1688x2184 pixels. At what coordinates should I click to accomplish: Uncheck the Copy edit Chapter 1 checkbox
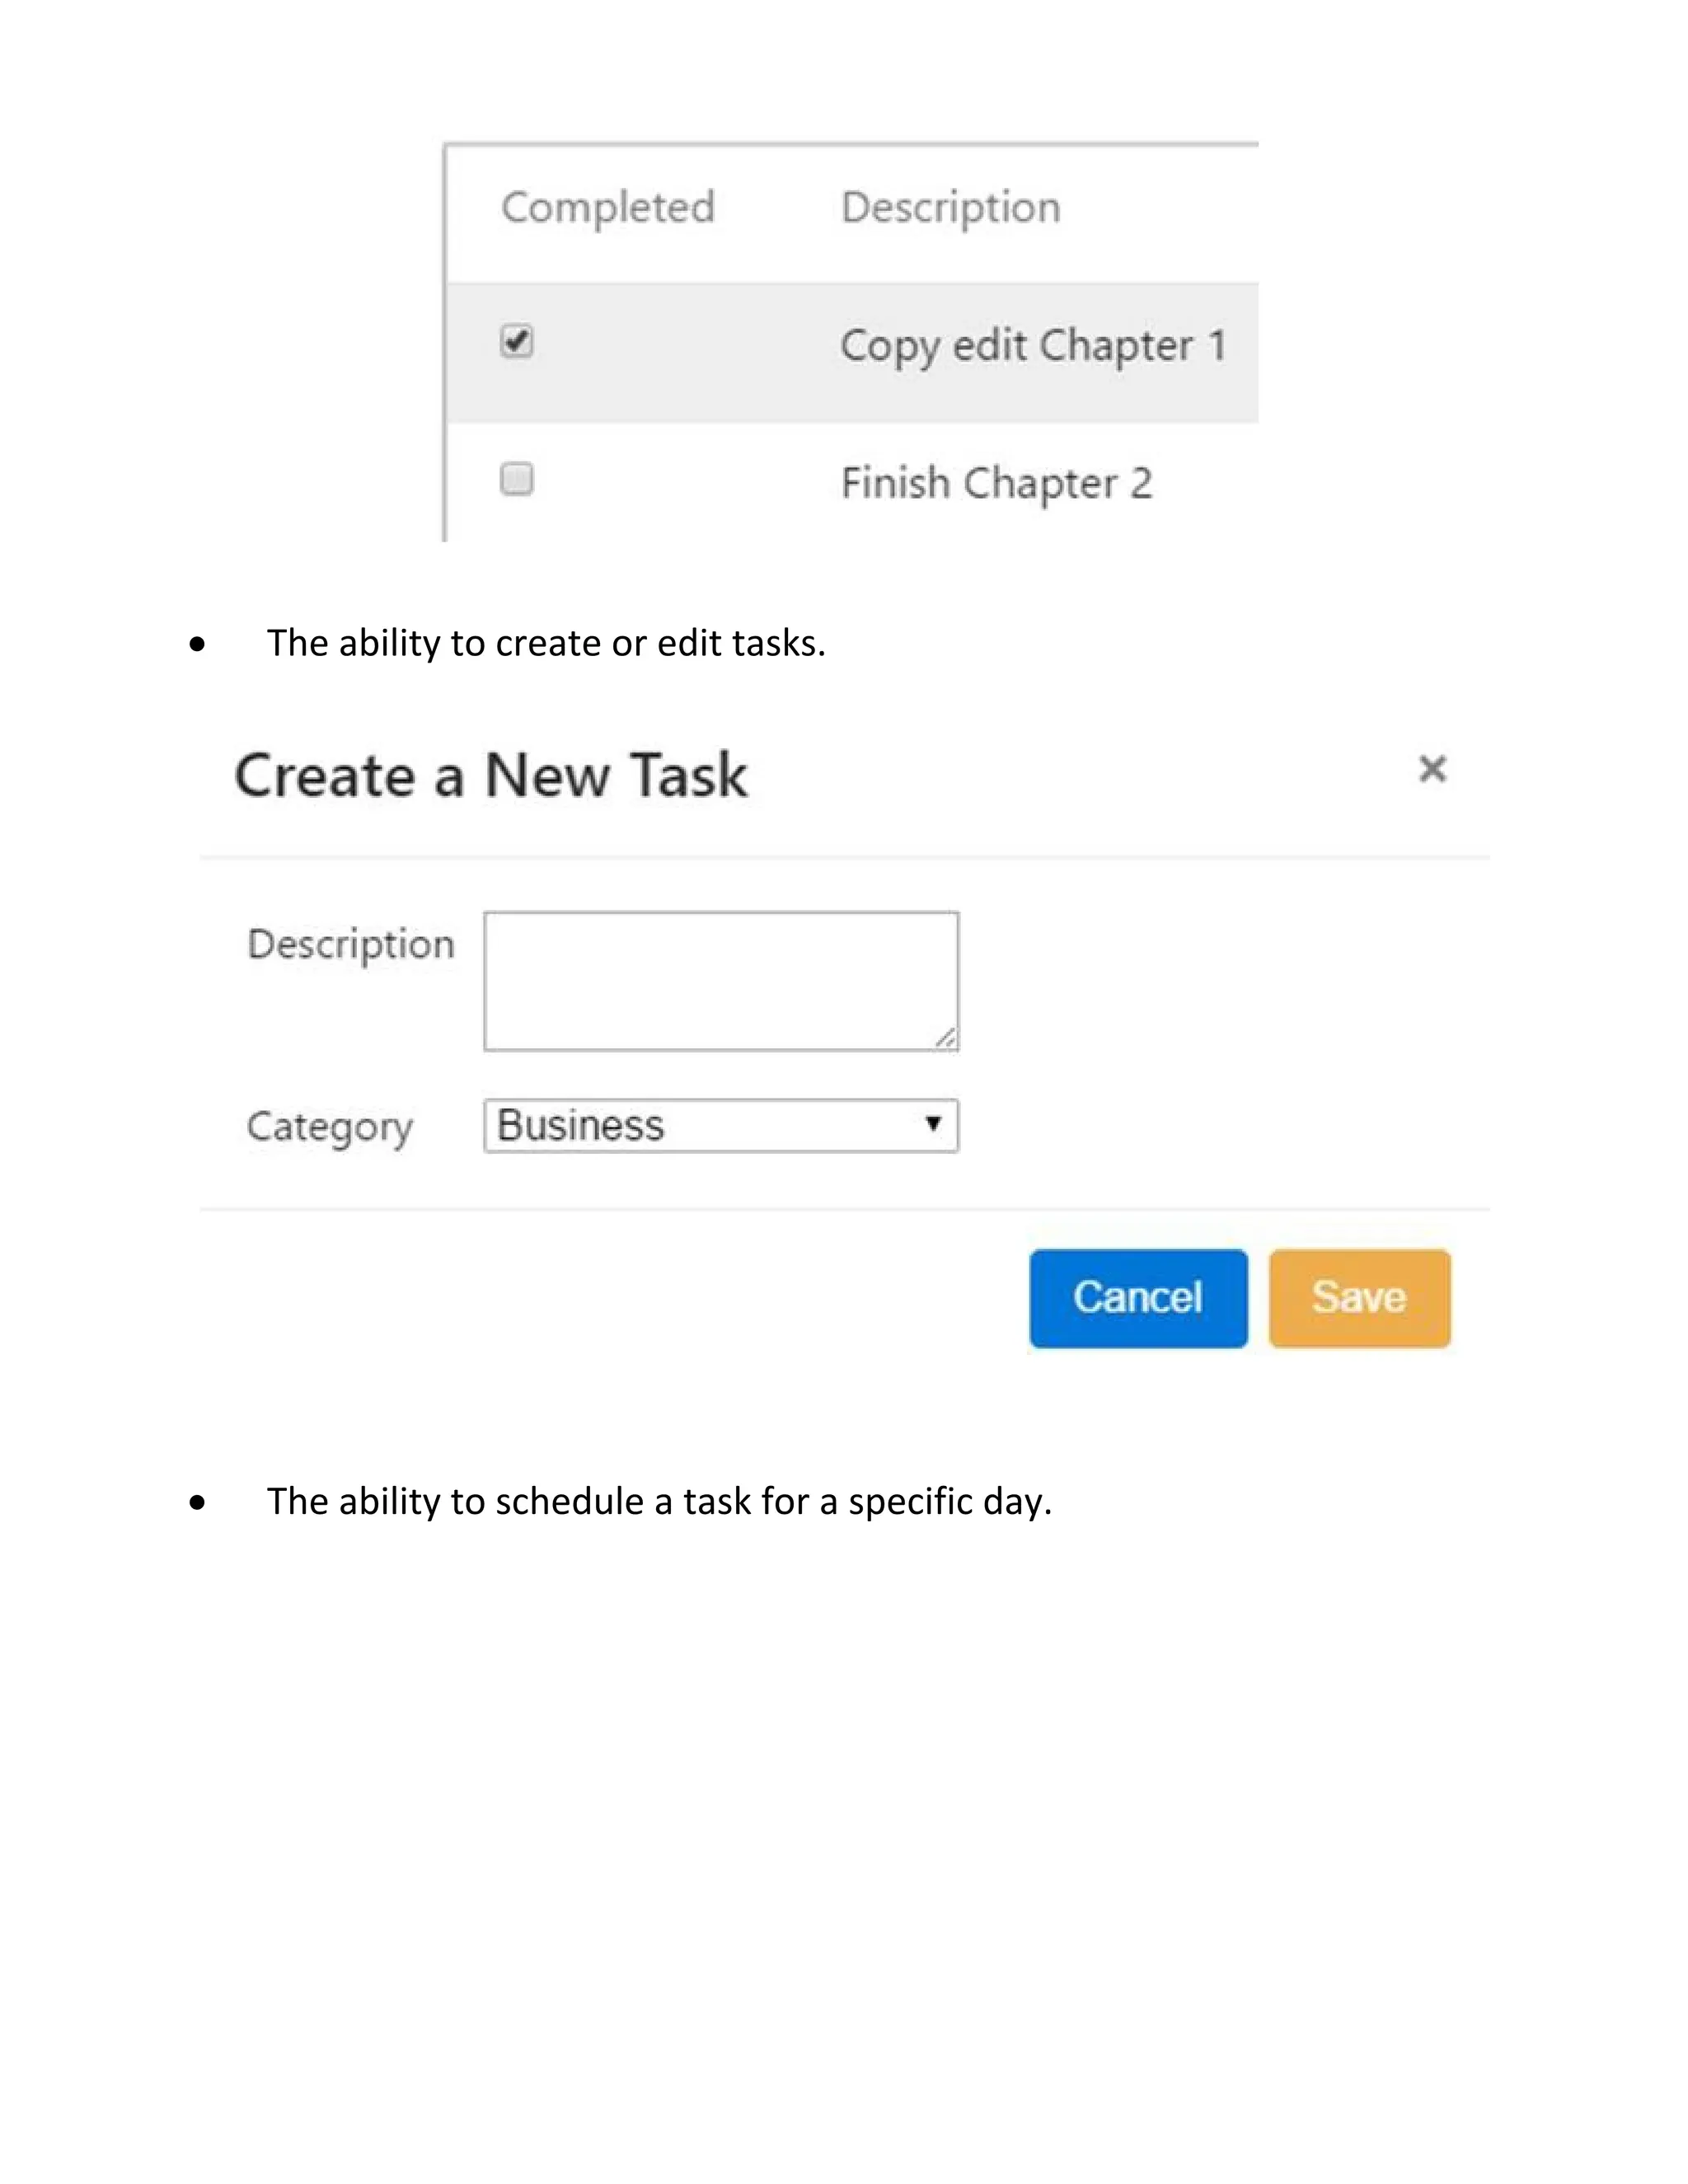click(516, 342)
